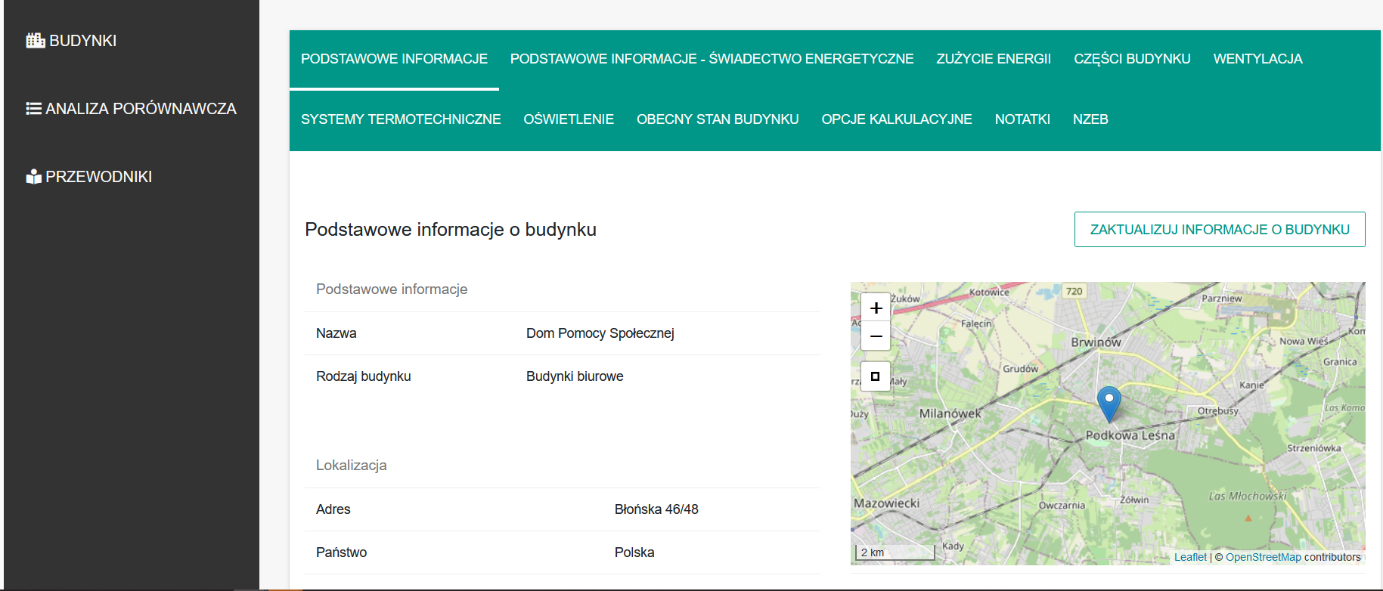This screenshot has width=1383, height=591.
Task: Click the 2 km scale indicator
Action: pyautogui.click(x=875, y=552)
